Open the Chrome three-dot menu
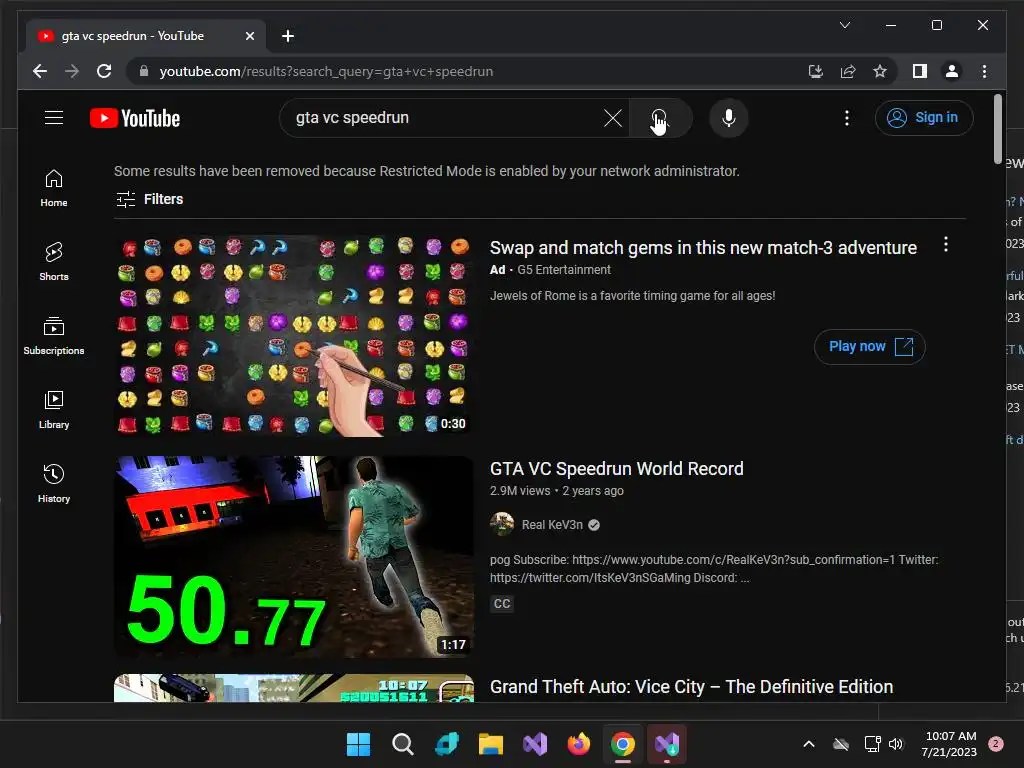The image size is (1024, 768). tap(984, 71)
